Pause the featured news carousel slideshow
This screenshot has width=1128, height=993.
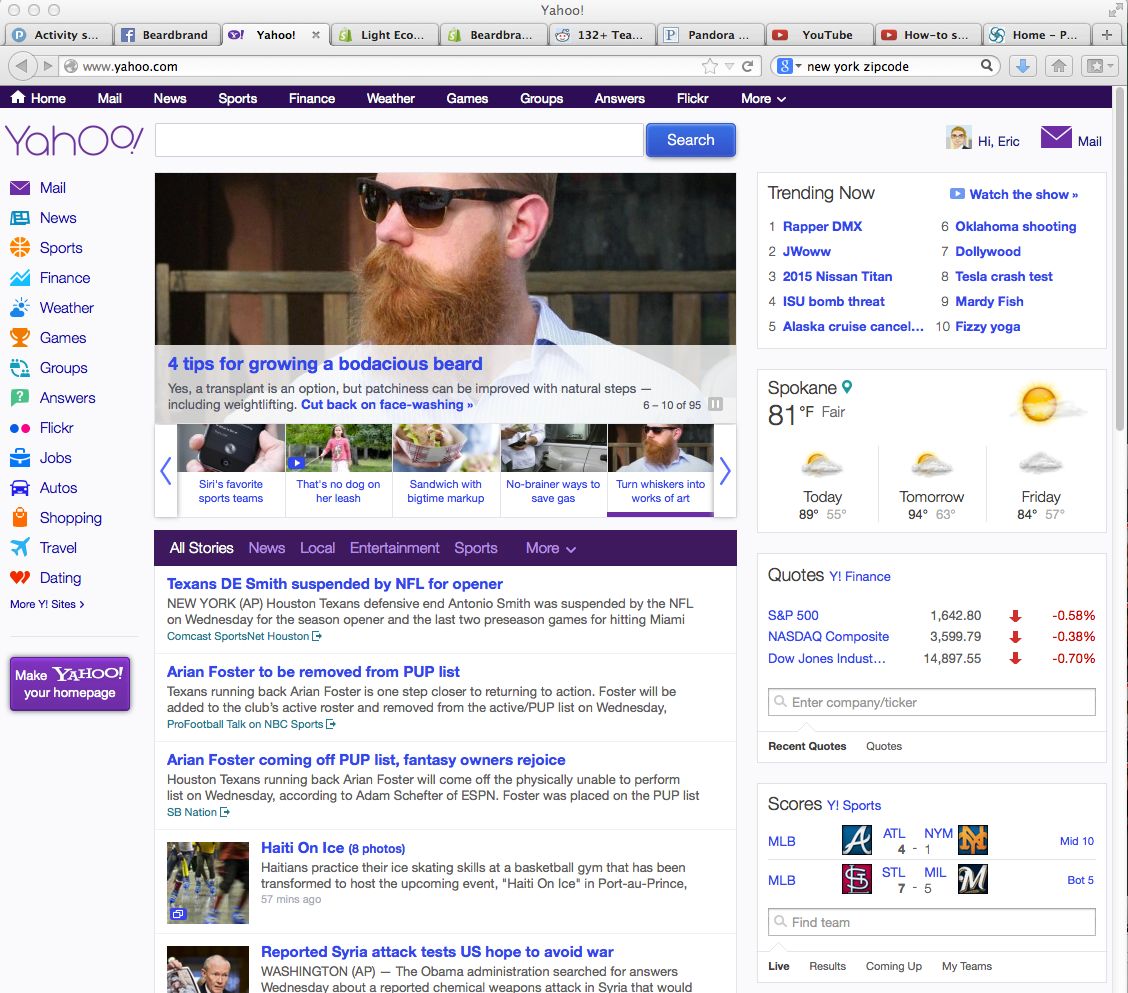716,404
